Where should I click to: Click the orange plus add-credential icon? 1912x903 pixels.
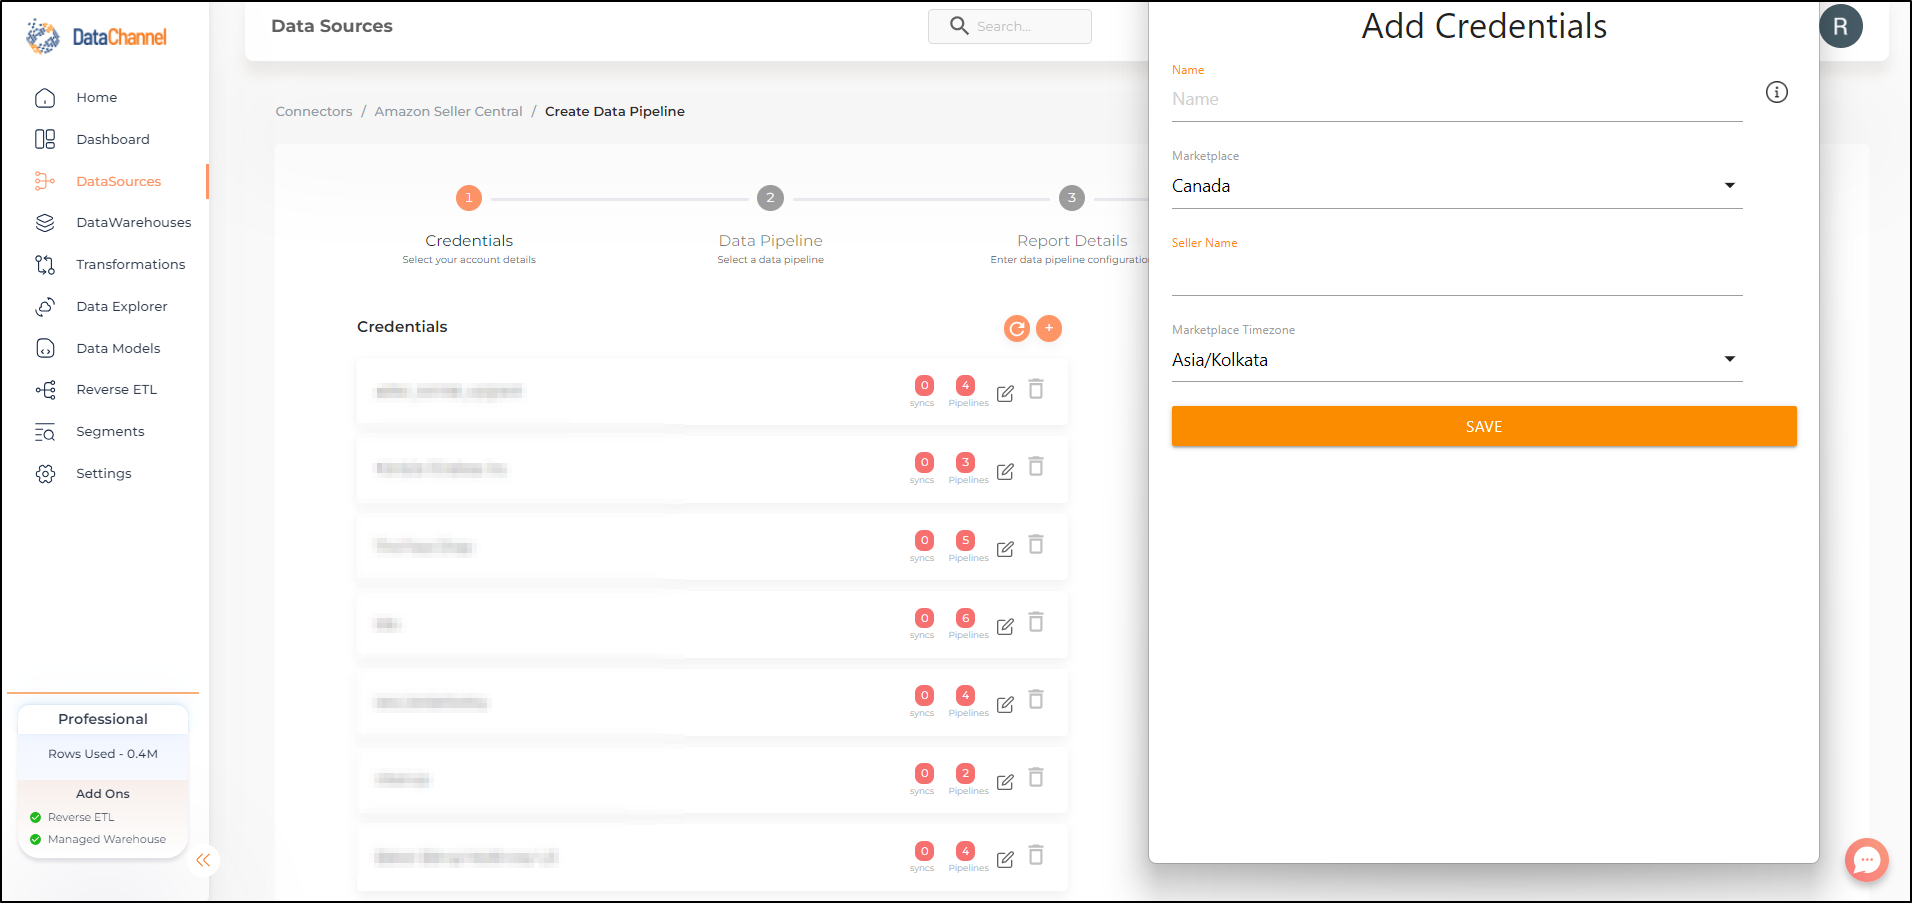pyautogui.click(x=1049, y=328)
